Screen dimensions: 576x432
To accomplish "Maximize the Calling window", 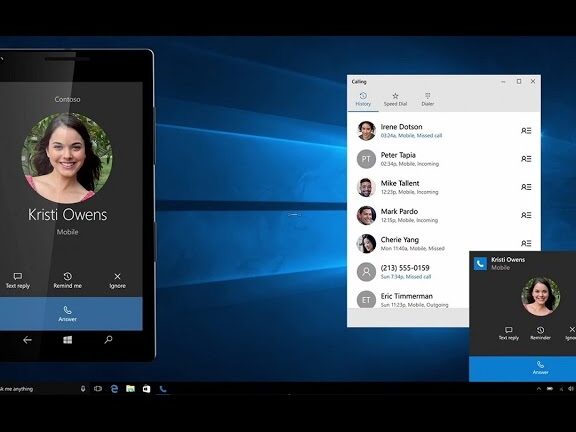I will [x=519, y=82].
